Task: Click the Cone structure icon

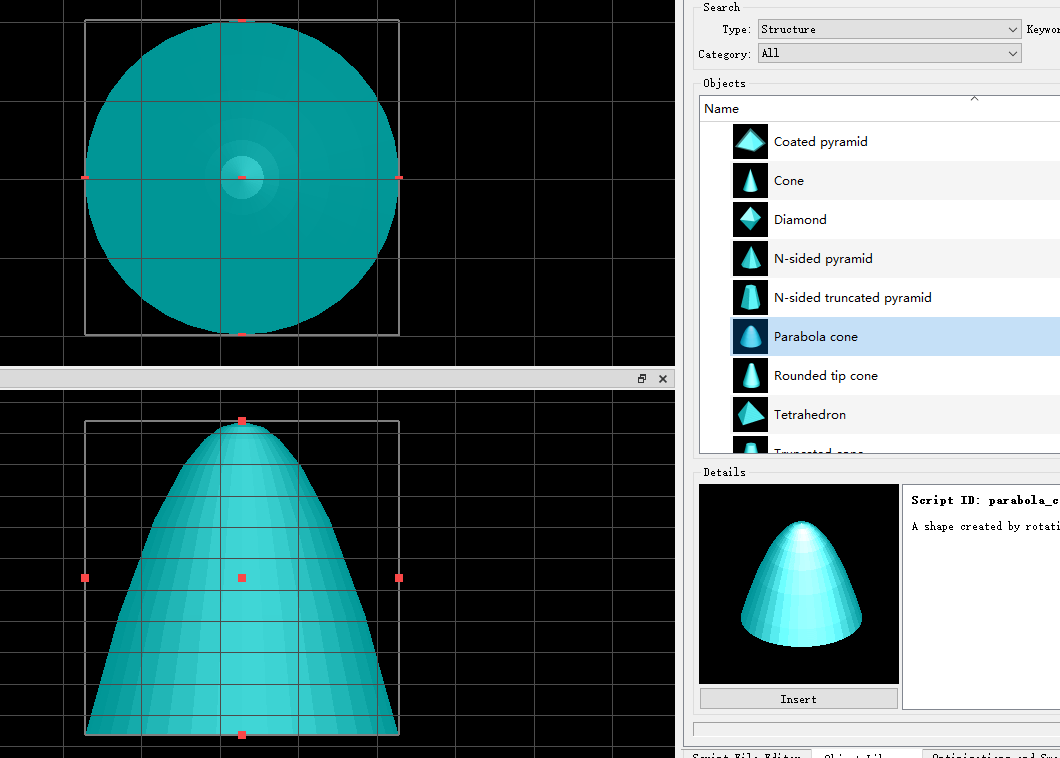Action: (750, 181)
